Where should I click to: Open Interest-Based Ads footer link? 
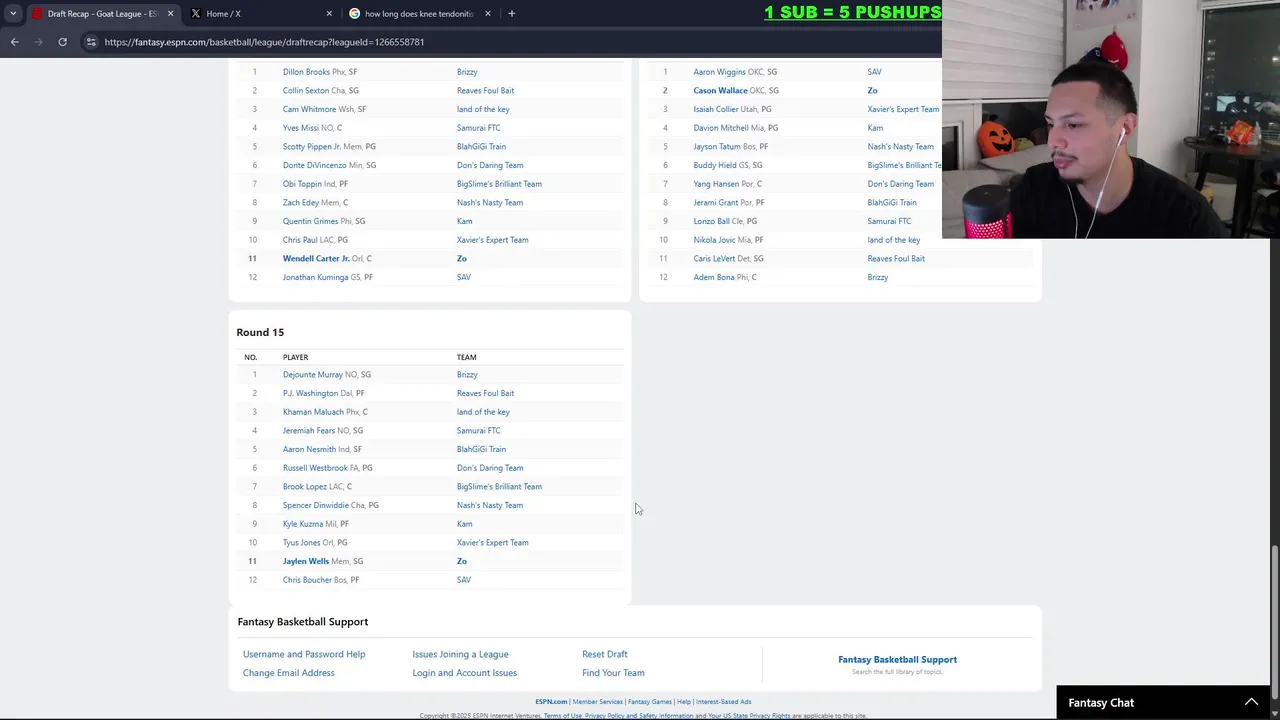pyautogui.click(x=723, y=702)
